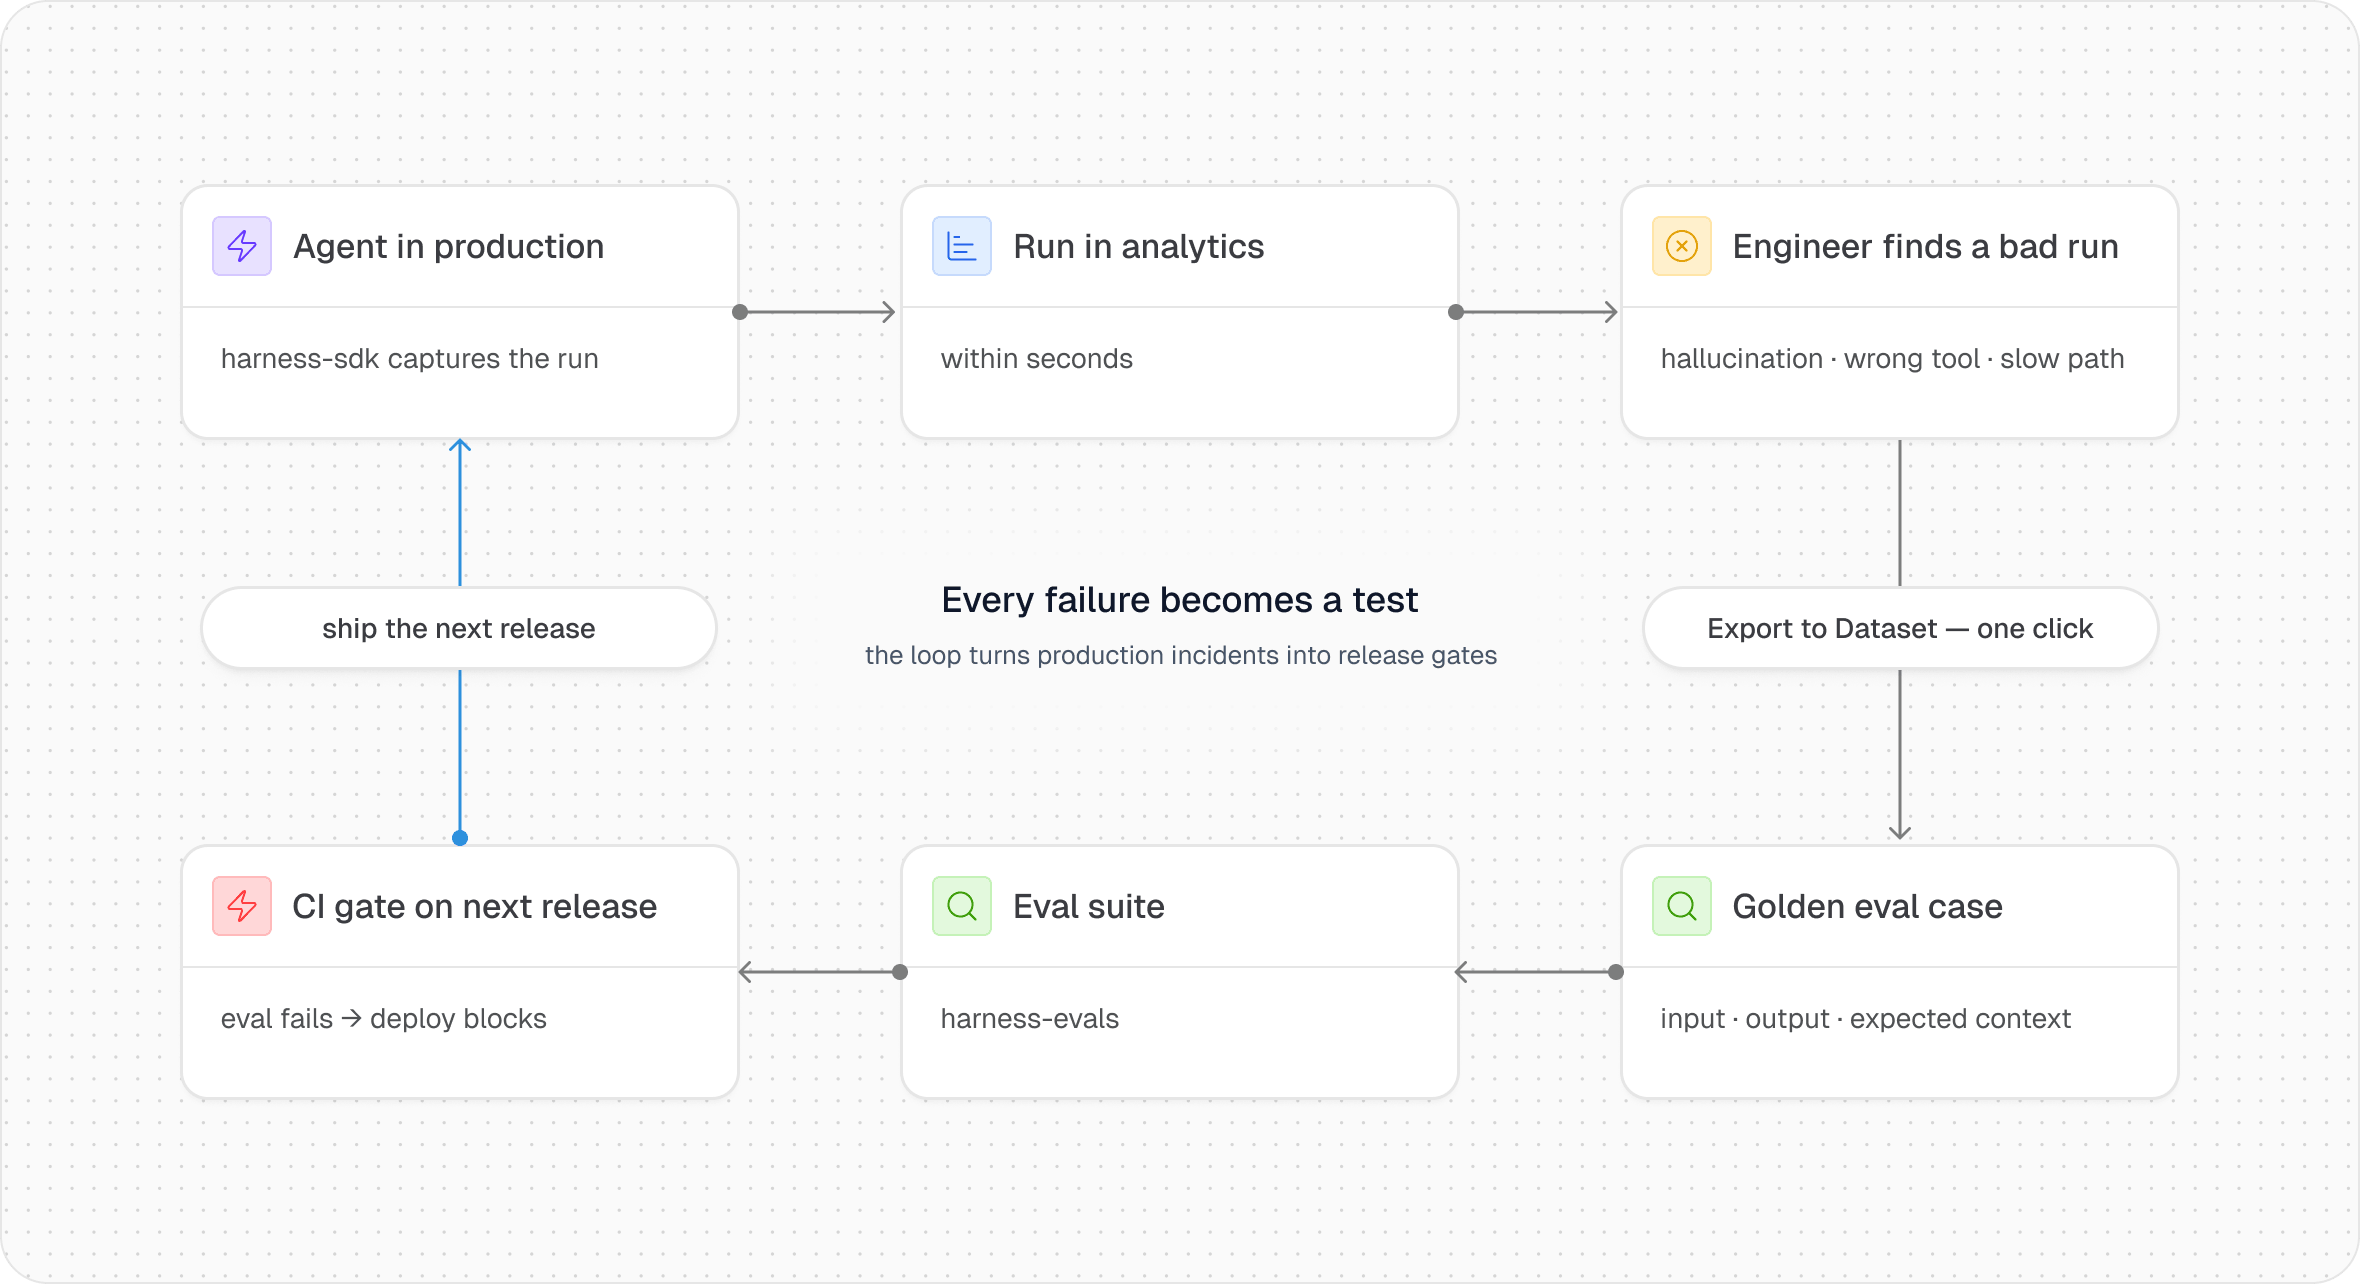The height and width of the screenshot is (1284, 2360).
Task: Click the 'eval fails → deploy blocks' text
Action: click(384, 1019)
